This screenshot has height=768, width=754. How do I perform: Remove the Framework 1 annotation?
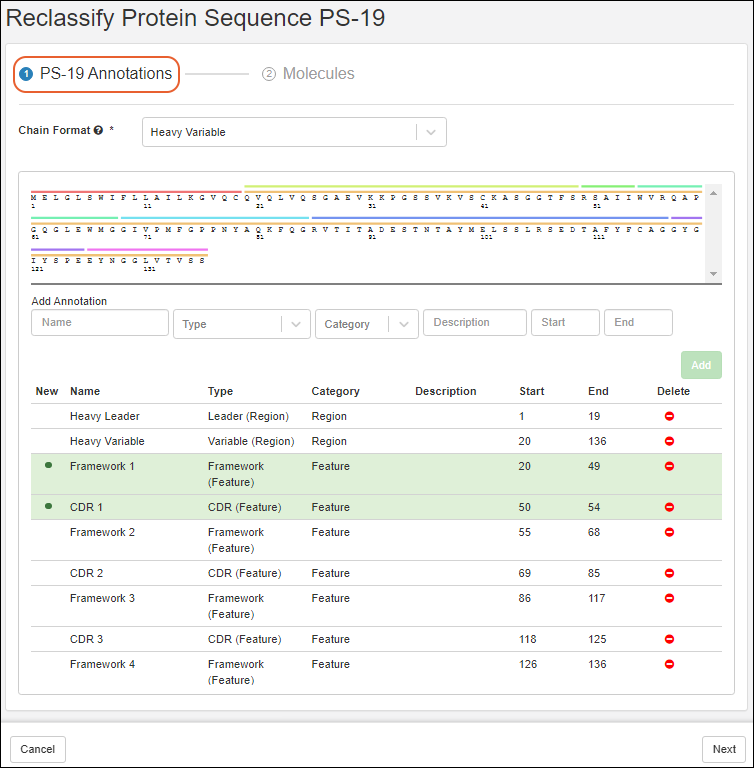pyautogui.click(x=669, y=466)
